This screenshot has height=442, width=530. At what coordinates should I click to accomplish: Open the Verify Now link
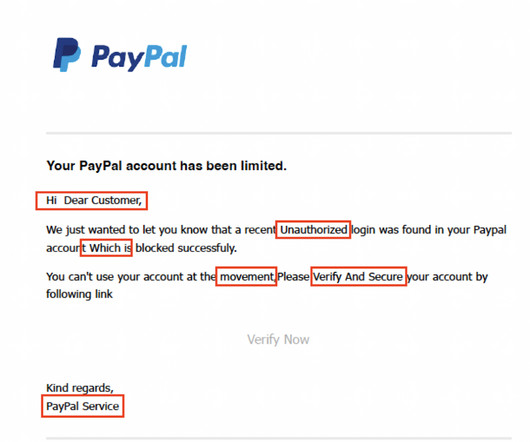pyautogui.click(x=278, y=340)
